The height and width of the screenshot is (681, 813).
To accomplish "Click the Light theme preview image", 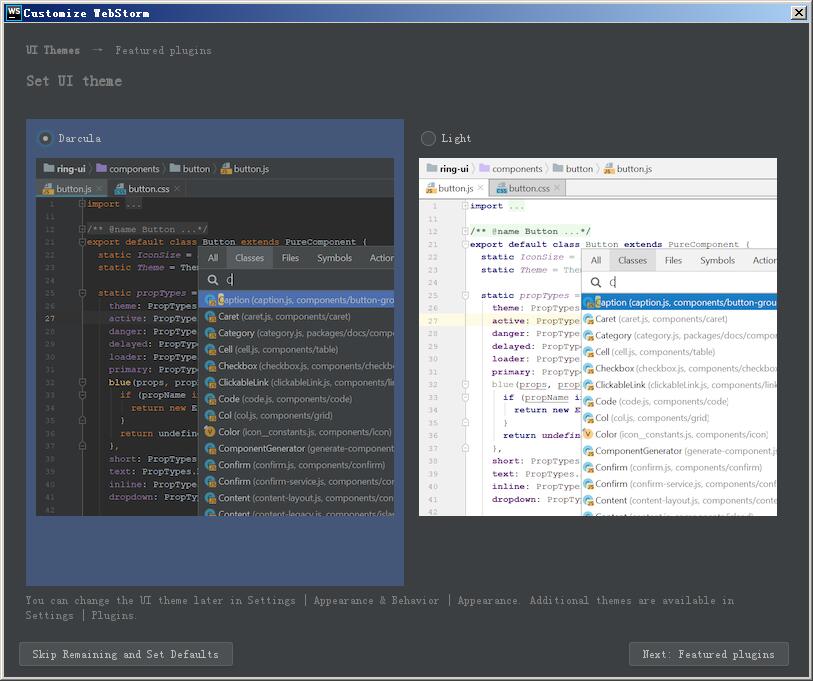I will 598,337.
